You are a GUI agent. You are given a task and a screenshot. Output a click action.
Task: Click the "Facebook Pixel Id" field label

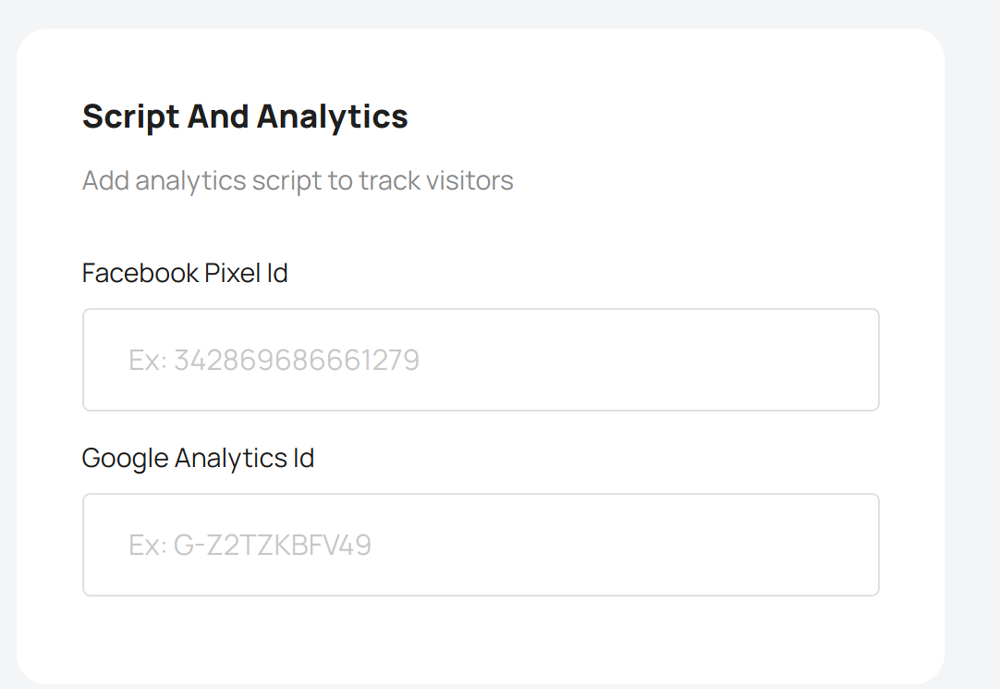(x=185, y=273)
